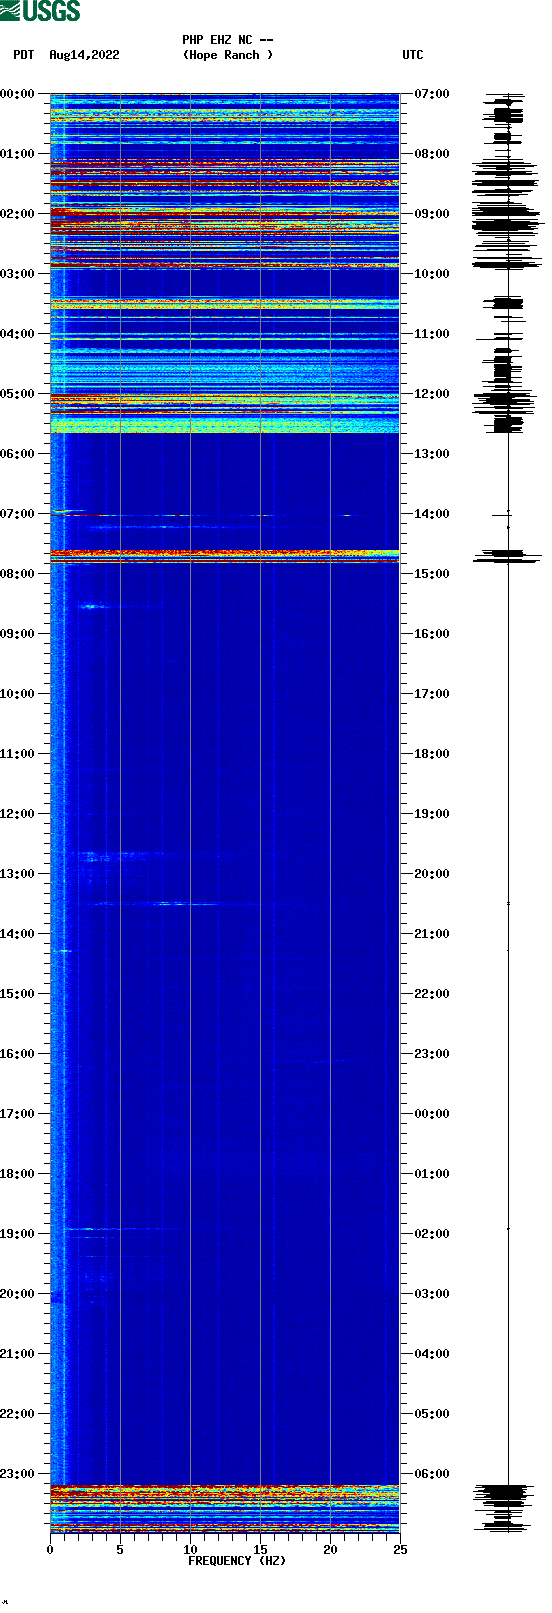552x1613 pixels.
Task: Select the 'PHP EHZ NC --' station title
Action: (x=228, y=40)
